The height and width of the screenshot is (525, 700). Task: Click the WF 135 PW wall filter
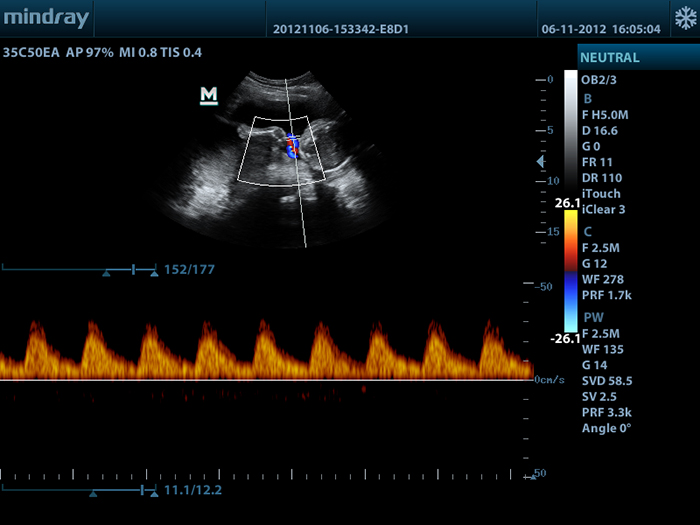(x=603, y=349)
